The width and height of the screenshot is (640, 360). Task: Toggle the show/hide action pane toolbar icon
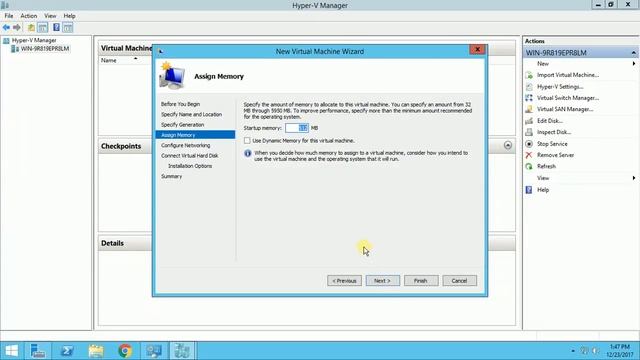click(x=68, y=27)
